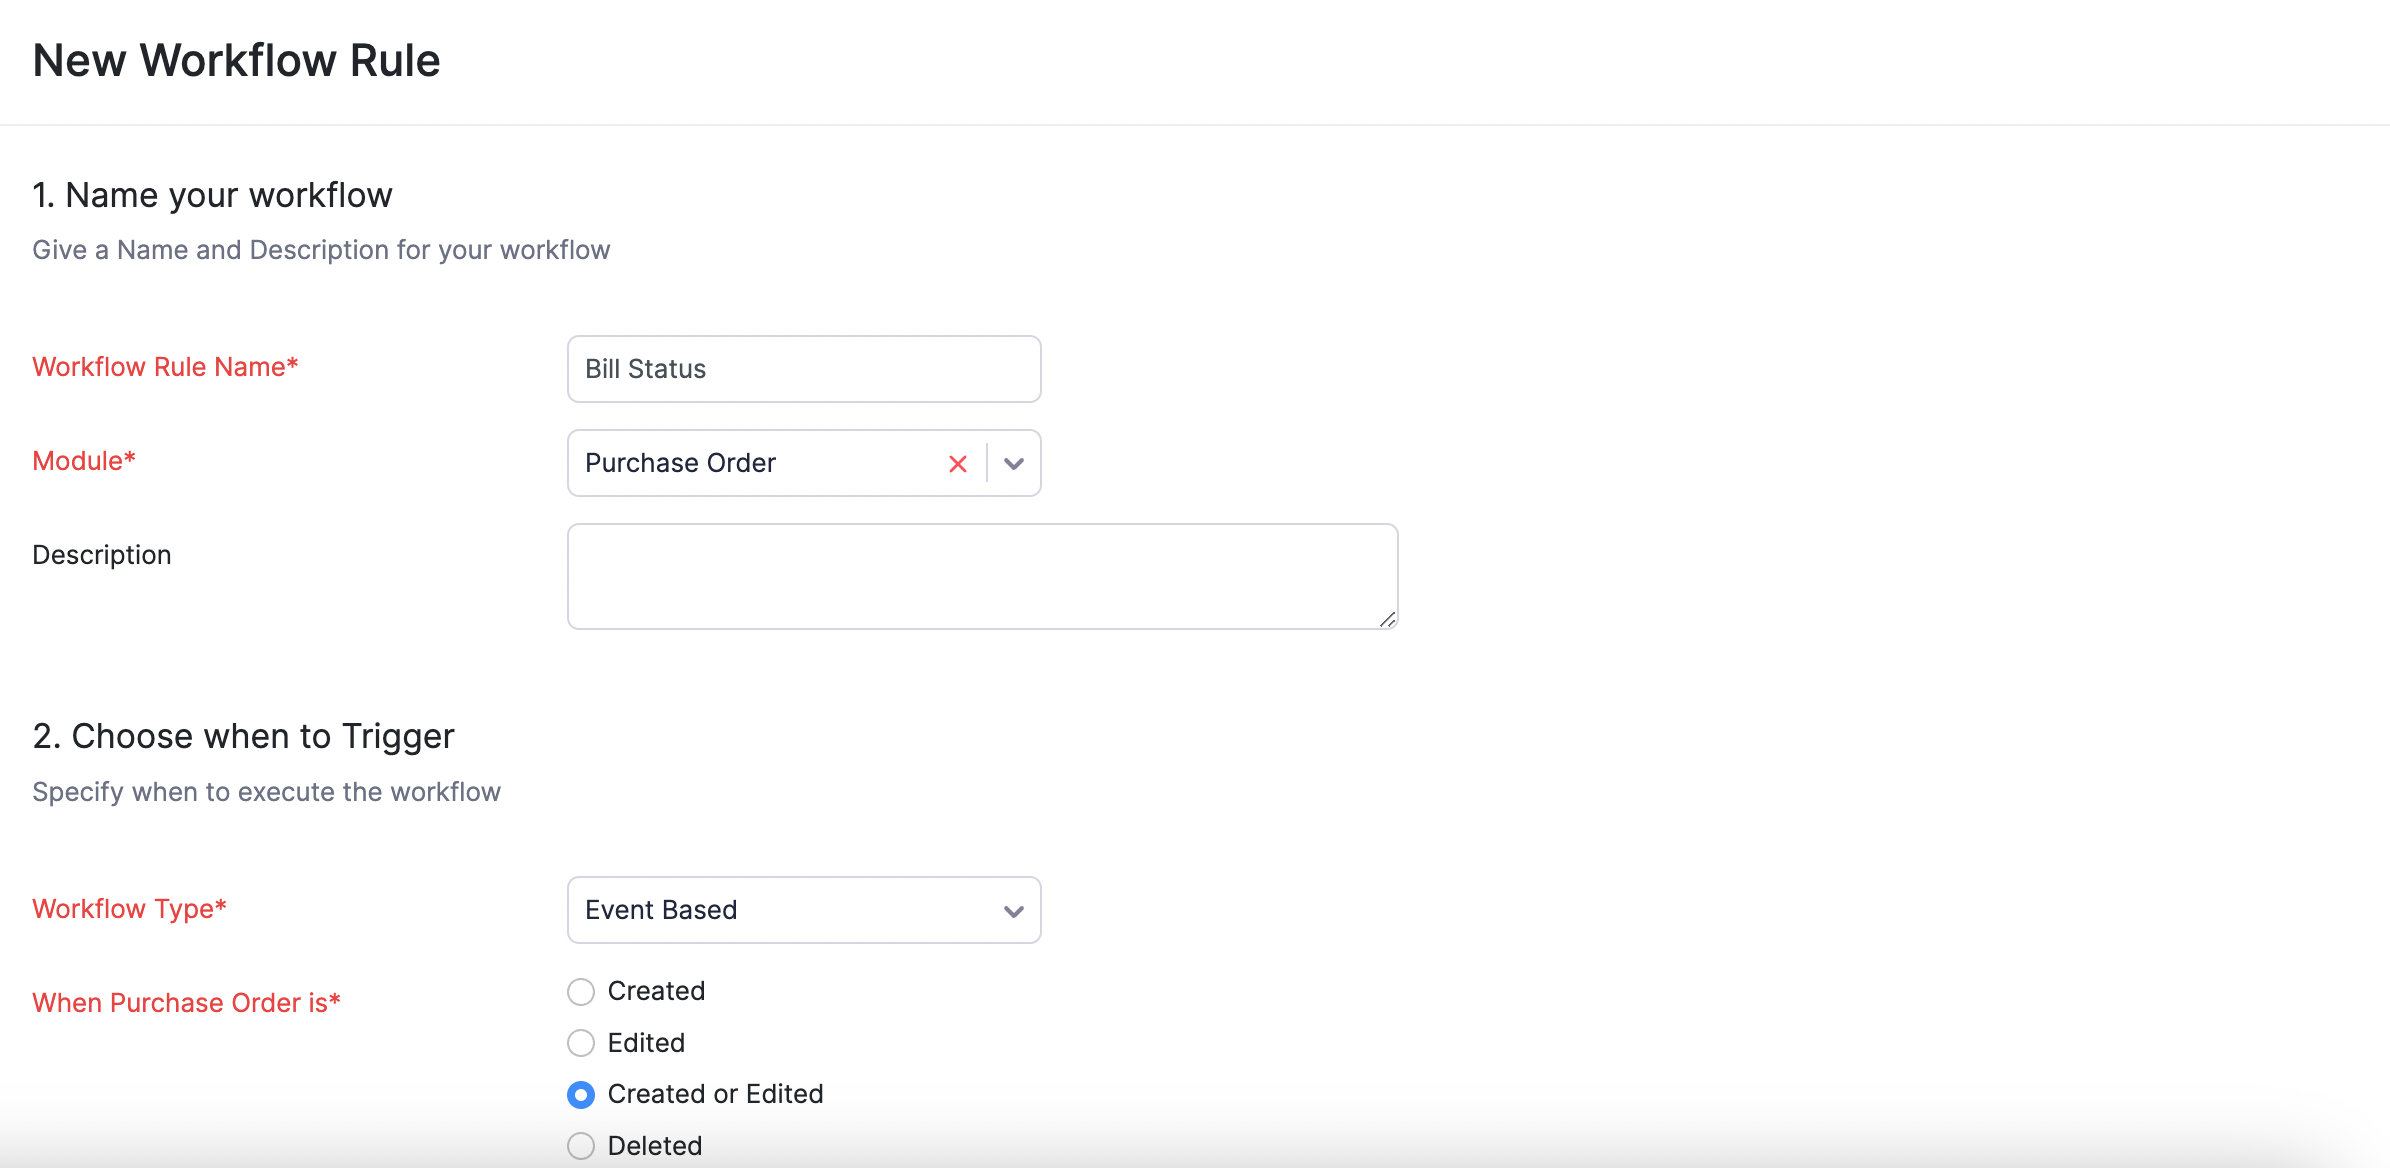Click the 'When Purchase Order is*' label
2390x1168 pixels.
pos(187,1003)
